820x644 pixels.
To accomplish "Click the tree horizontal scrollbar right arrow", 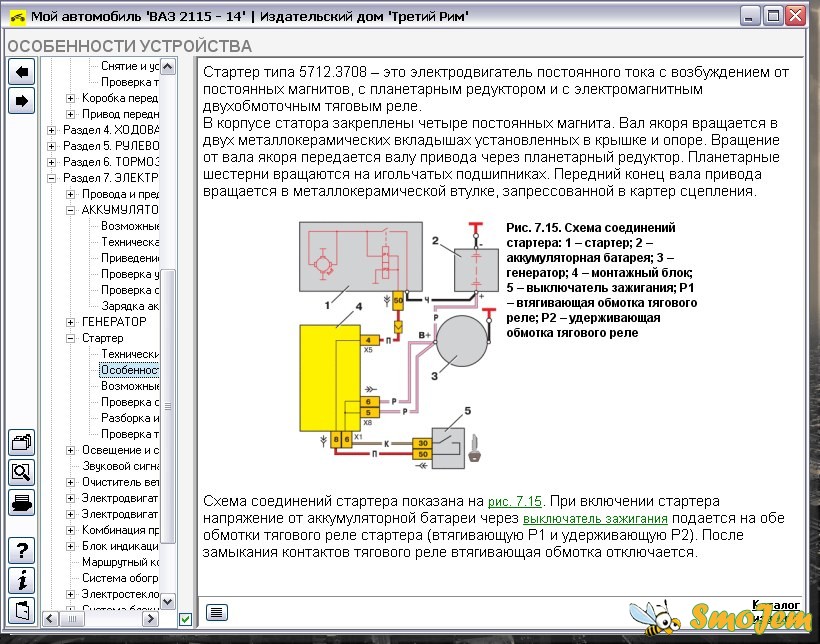I will [x=150, y=619].
